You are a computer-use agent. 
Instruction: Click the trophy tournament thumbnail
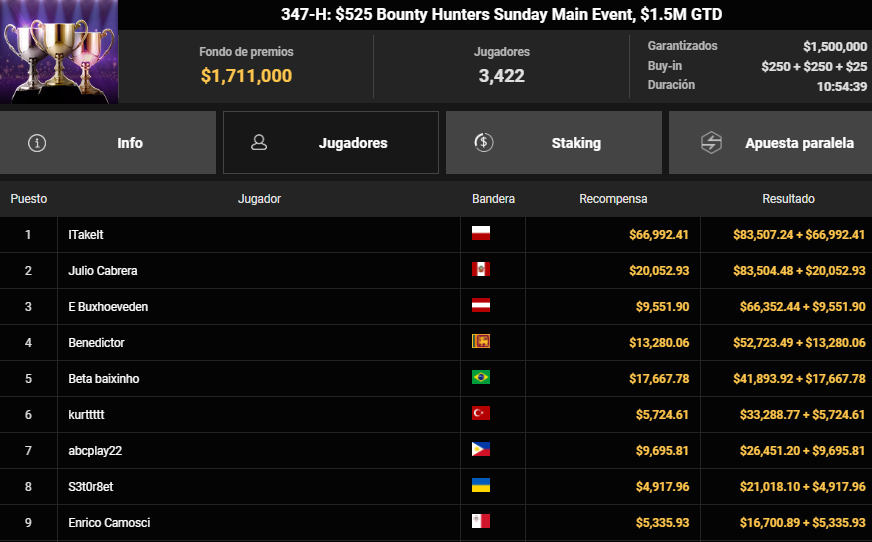pyautogui.click(x=59, y=52)
